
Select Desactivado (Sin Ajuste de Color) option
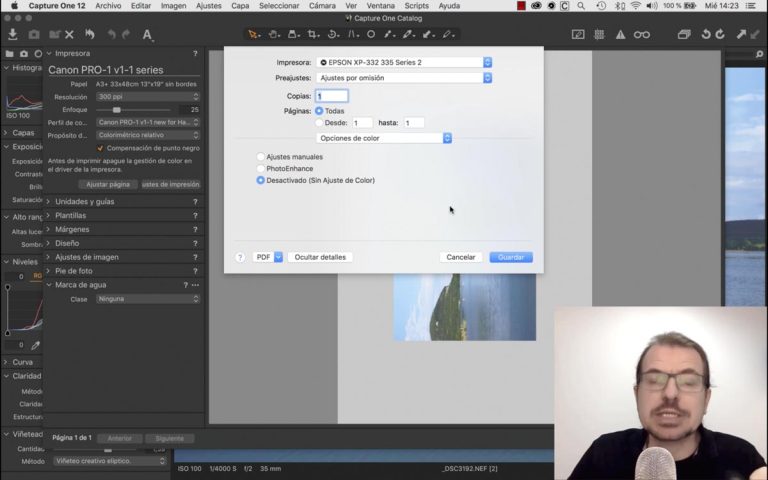[261, 180]
